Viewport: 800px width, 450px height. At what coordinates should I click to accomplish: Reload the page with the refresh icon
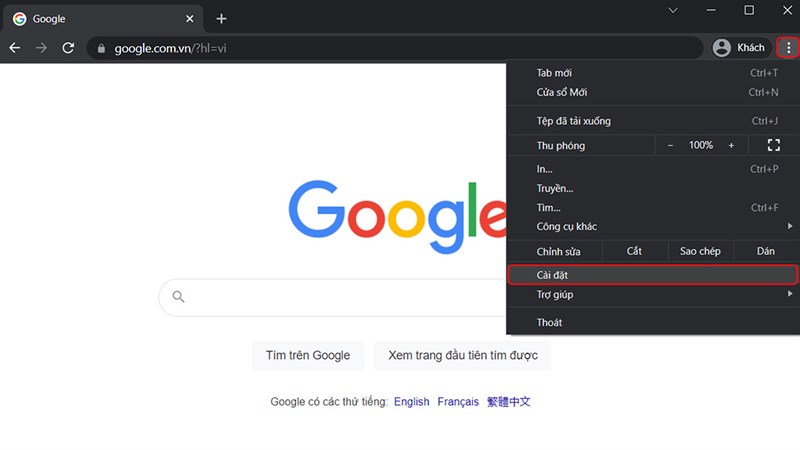pos(68,48)
